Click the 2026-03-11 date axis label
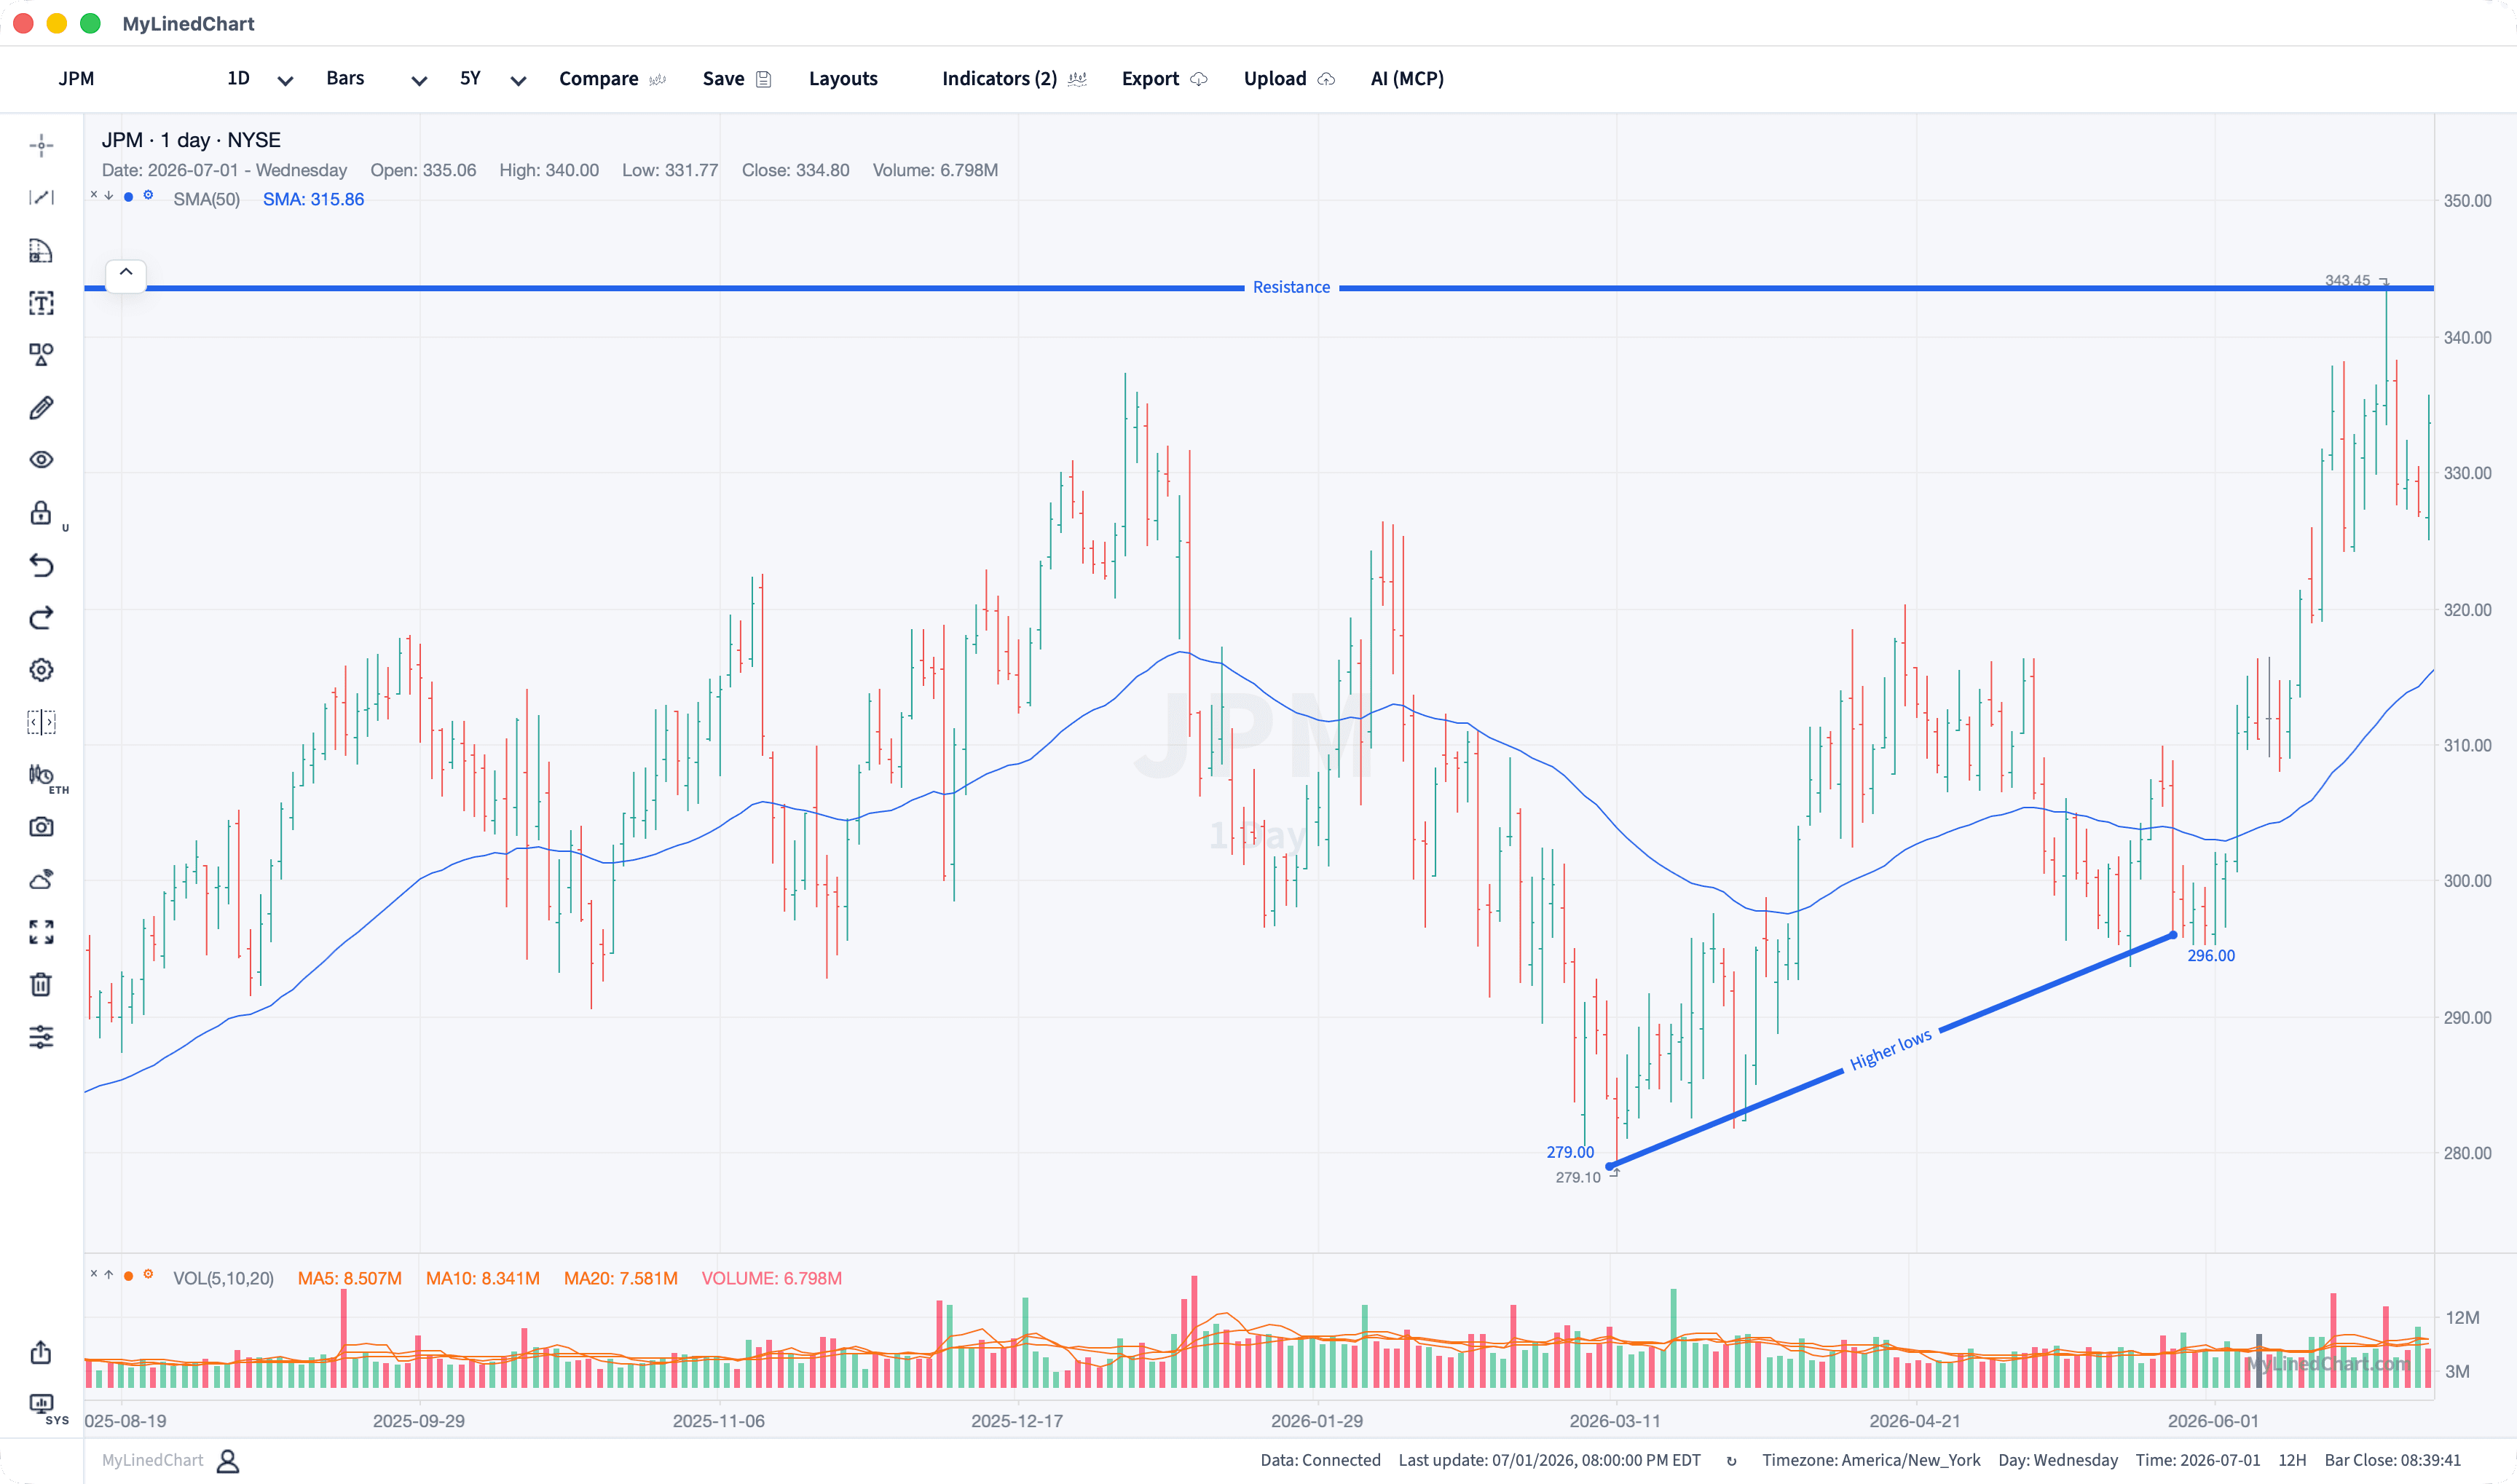This screenshot has width=2517, height=1484. coord(1614,1421)
